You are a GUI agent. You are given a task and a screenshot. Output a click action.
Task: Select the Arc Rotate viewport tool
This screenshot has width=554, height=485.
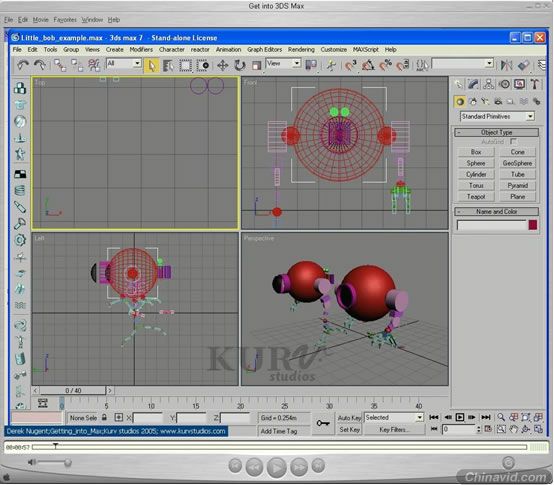click(x=526, y=429)
